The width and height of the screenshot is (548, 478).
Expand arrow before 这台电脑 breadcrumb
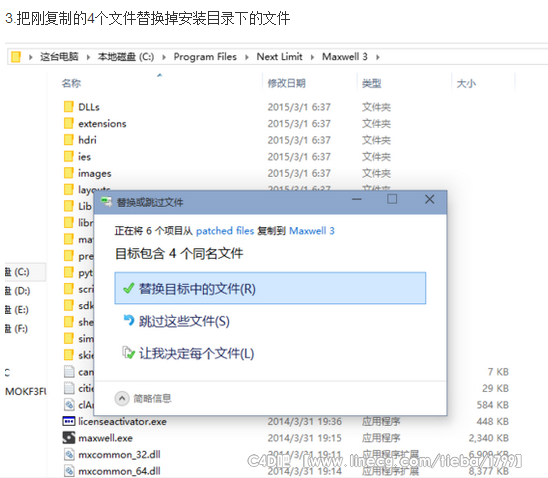point(31,57)
